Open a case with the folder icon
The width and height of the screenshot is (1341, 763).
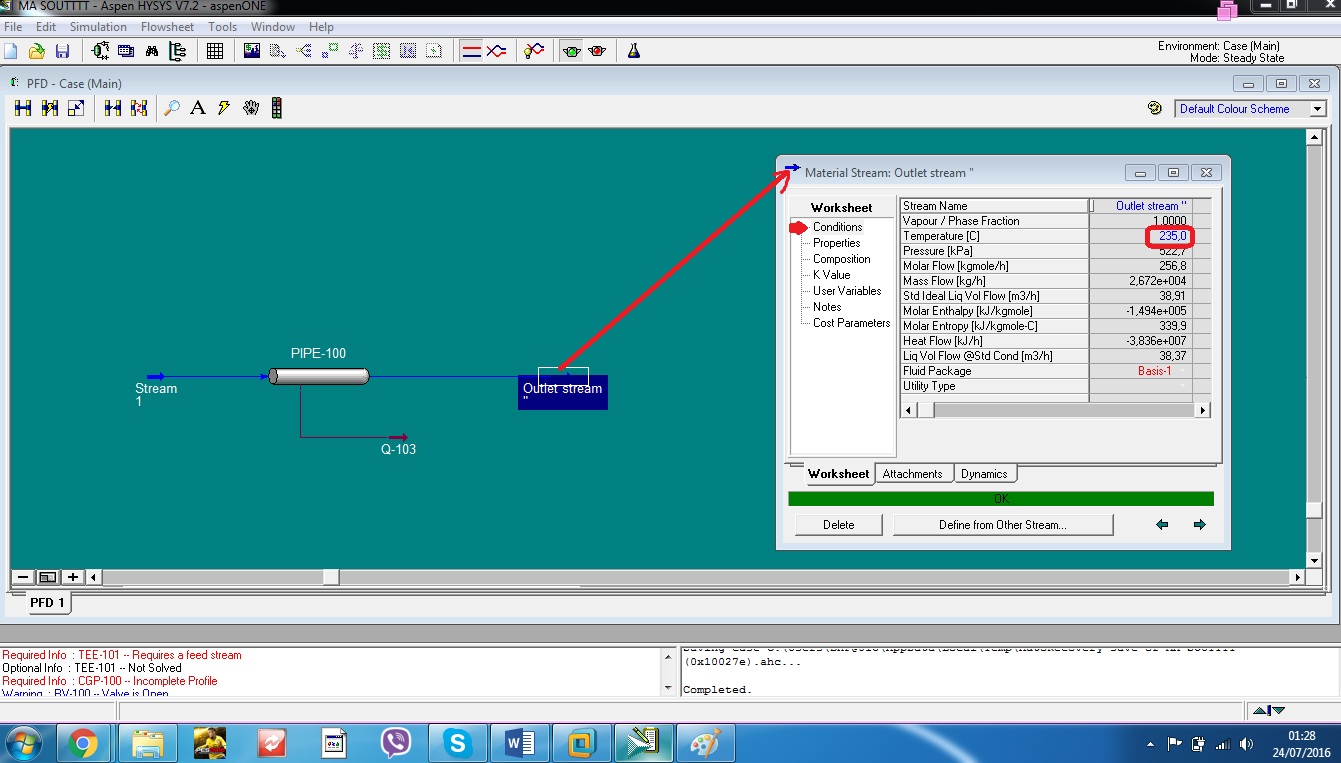click(x=37, y=51)
